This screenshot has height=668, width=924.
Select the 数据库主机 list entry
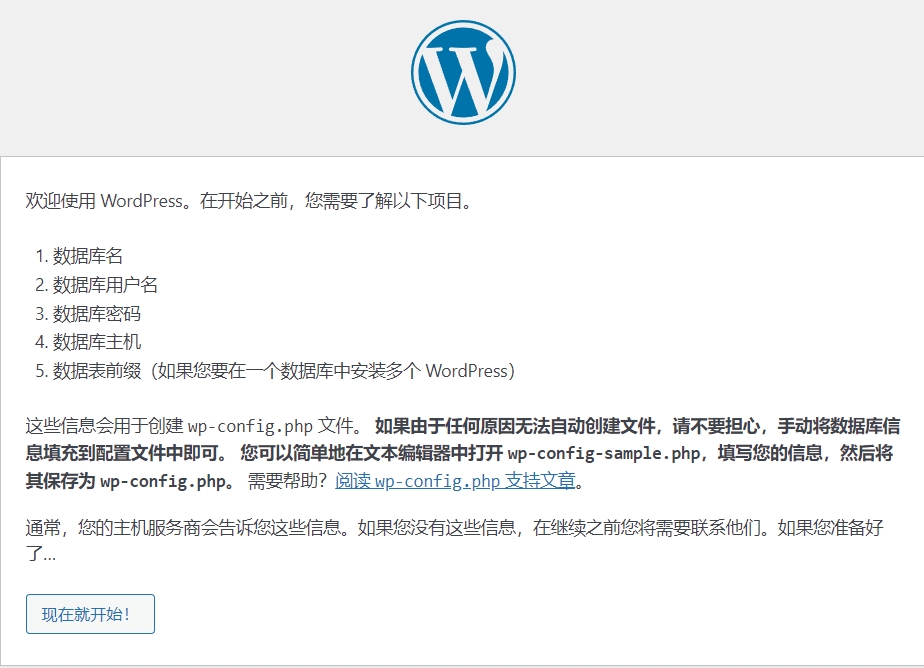coord(97,342)
